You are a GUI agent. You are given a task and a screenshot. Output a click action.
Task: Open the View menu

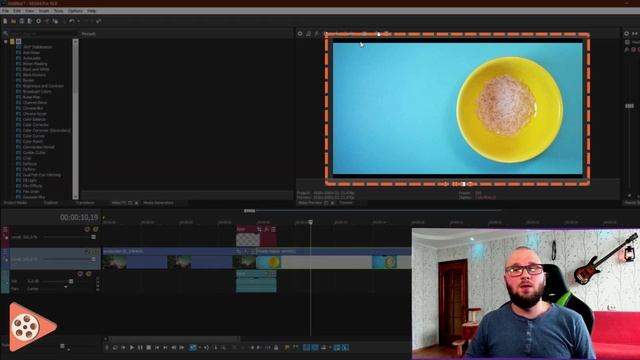[29, 11]
